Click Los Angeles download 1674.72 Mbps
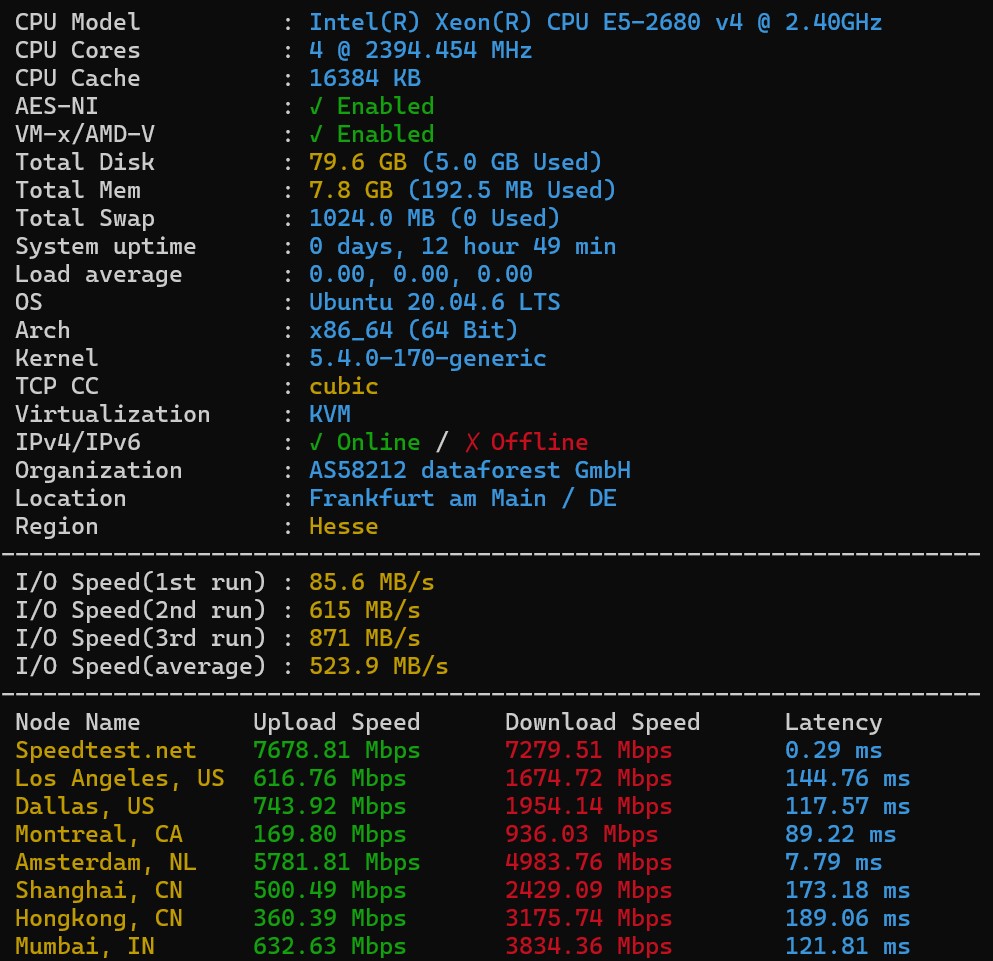The image size is (993, 961). (x=588, y=779)
